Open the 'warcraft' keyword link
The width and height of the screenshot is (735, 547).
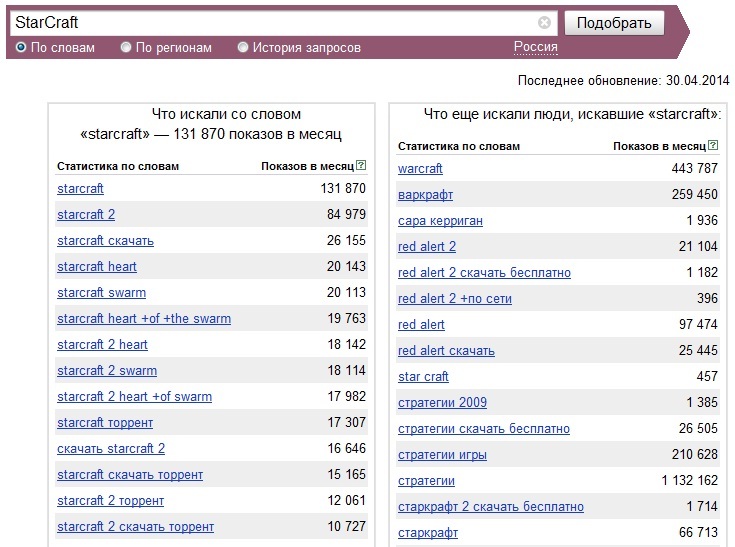420,169
